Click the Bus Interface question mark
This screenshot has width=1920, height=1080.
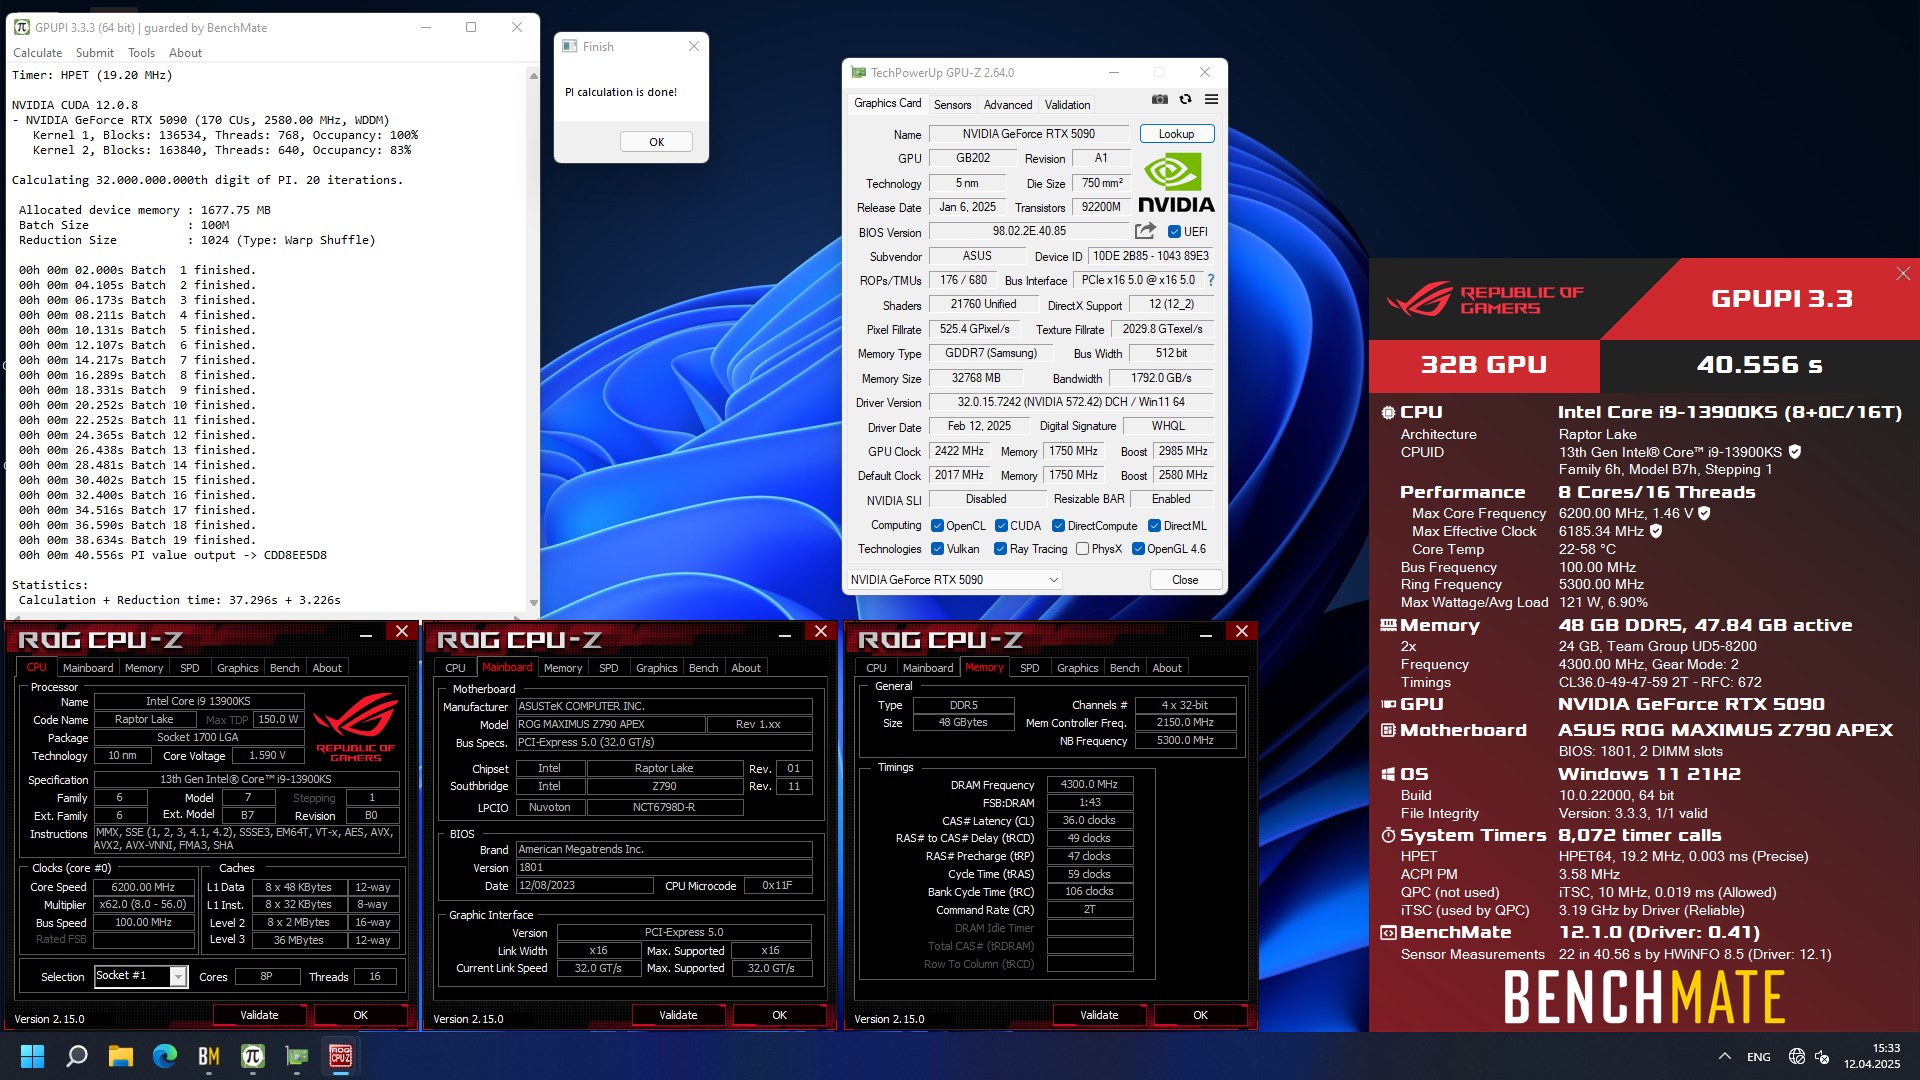coord(1211,280)
